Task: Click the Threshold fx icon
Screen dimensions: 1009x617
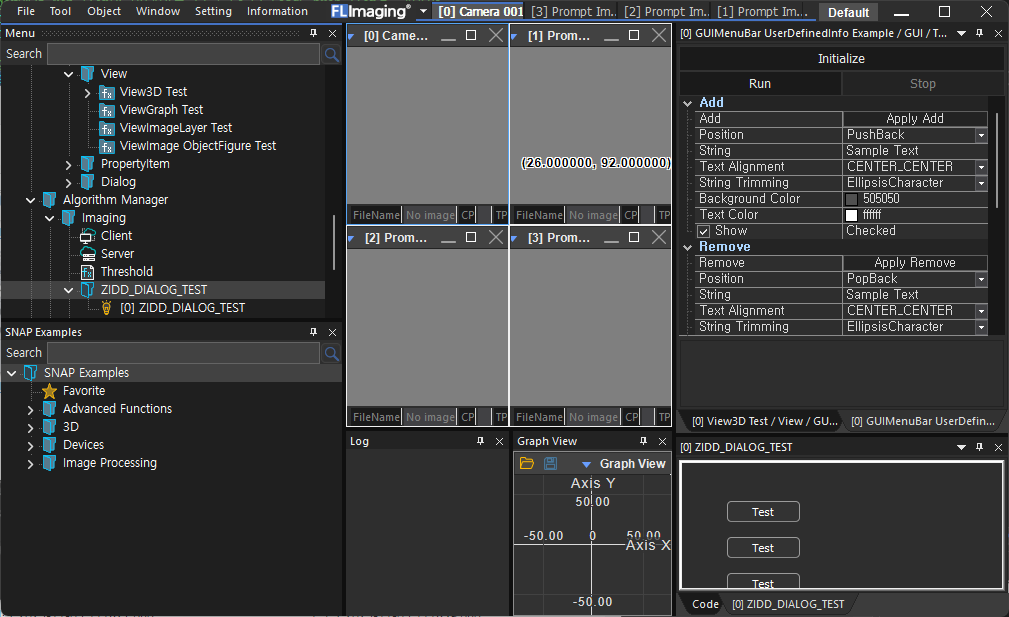Action: click(x=88, y=272)
